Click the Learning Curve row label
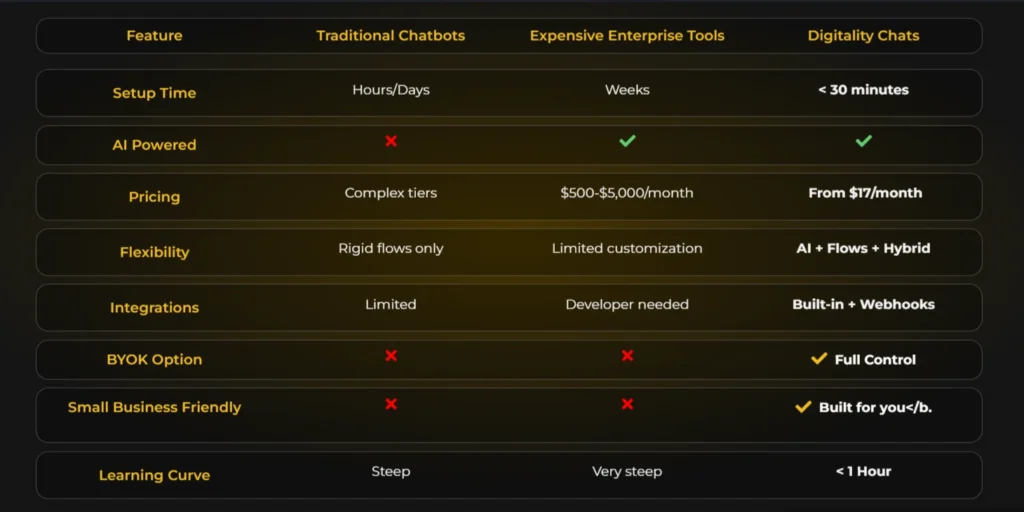 coord(154,475)
